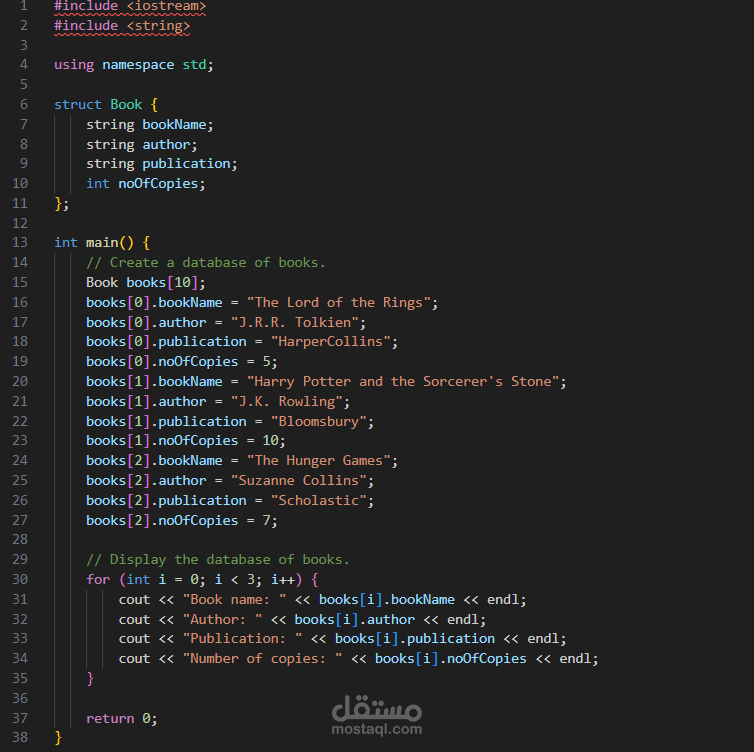Click 'struct Book {' declaration
Viewport: 754px width, 752px height.
click(x=106, y=104)
